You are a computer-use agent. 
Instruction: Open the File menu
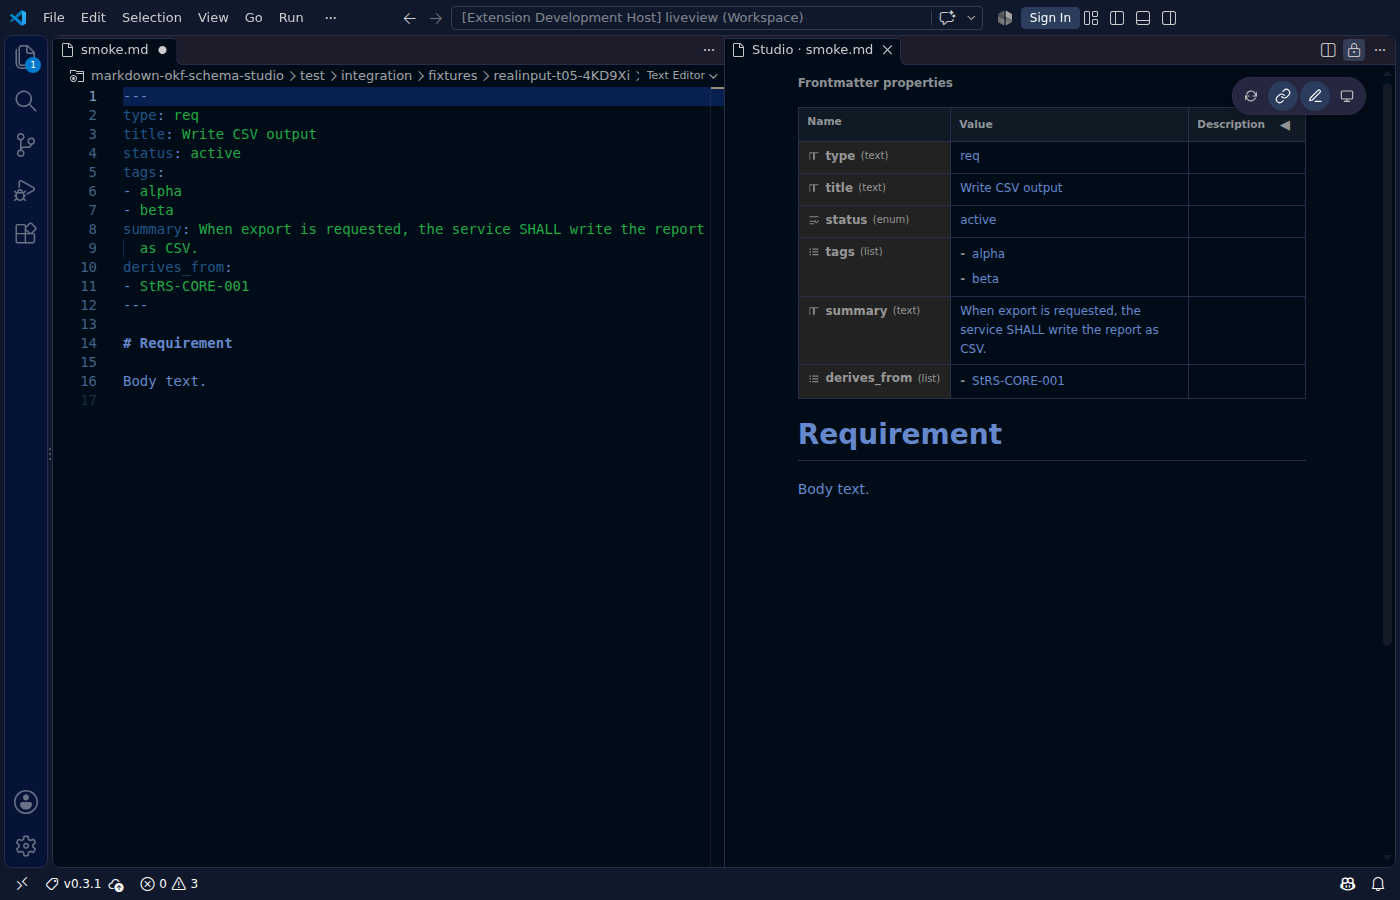[54, 18]
